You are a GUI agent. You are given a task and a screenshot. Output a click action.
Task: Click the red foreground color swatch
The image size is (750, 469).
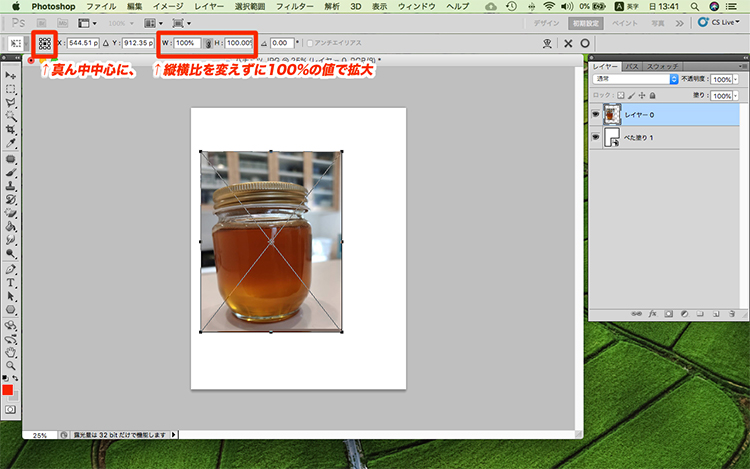point(8,390)
